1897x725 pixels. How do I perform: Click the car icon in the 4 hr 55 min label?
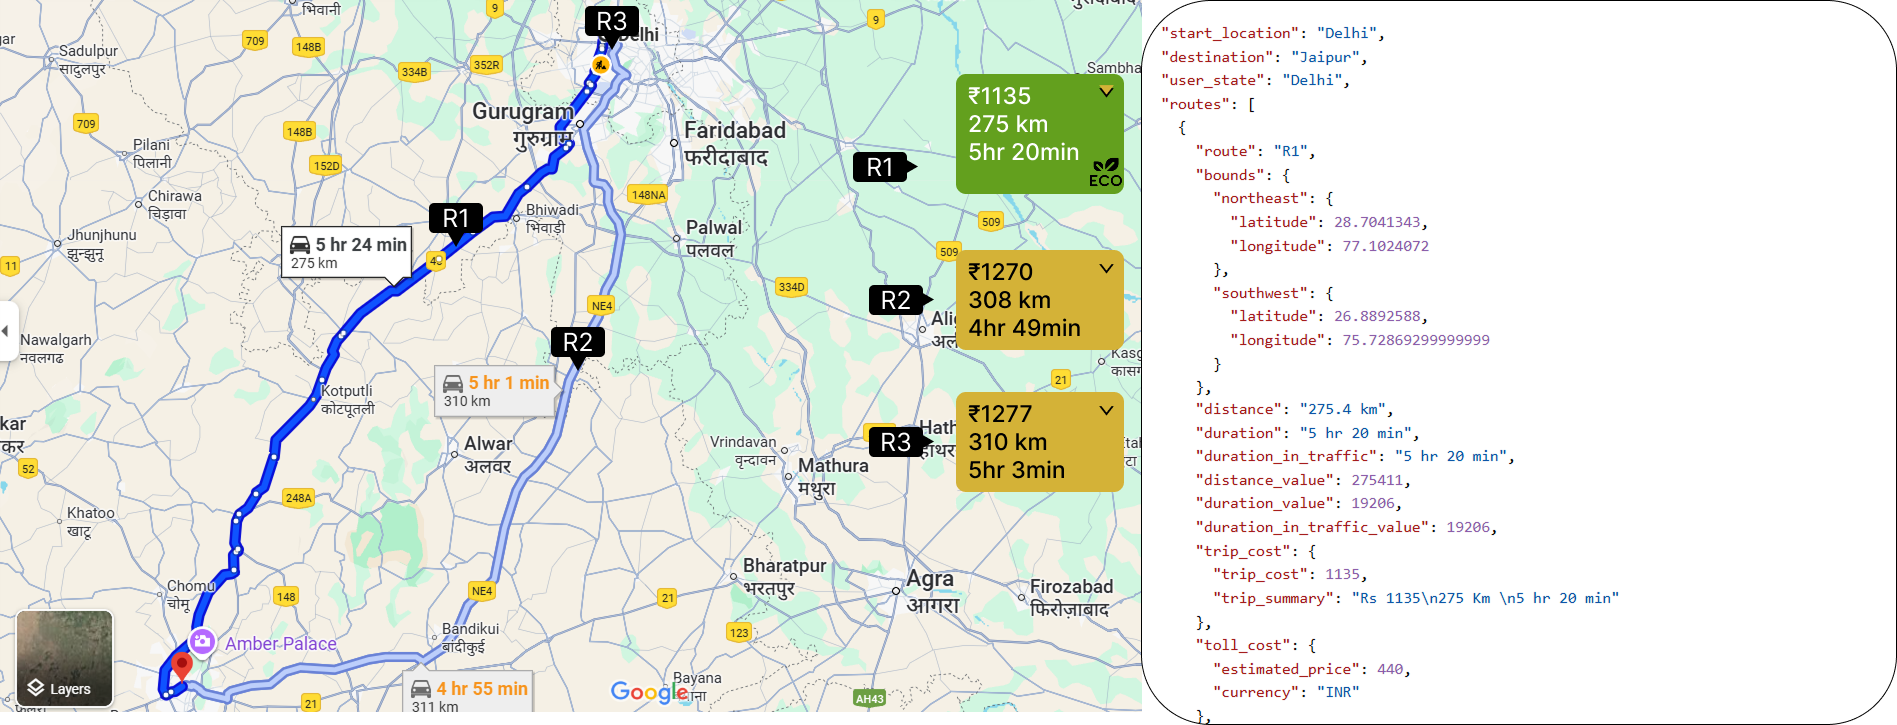(x=421, y=689)
